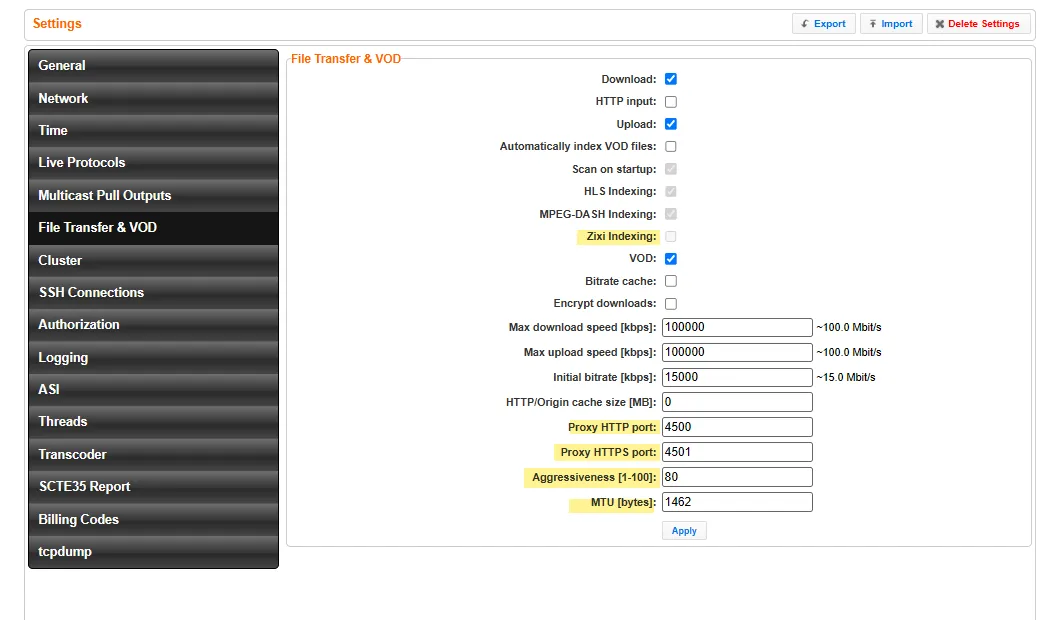The height and width of the screenshot is (620, 1061).
Task: Click the 'Aggressiveness [1-100]:' label
Action: tap(594, 477)
